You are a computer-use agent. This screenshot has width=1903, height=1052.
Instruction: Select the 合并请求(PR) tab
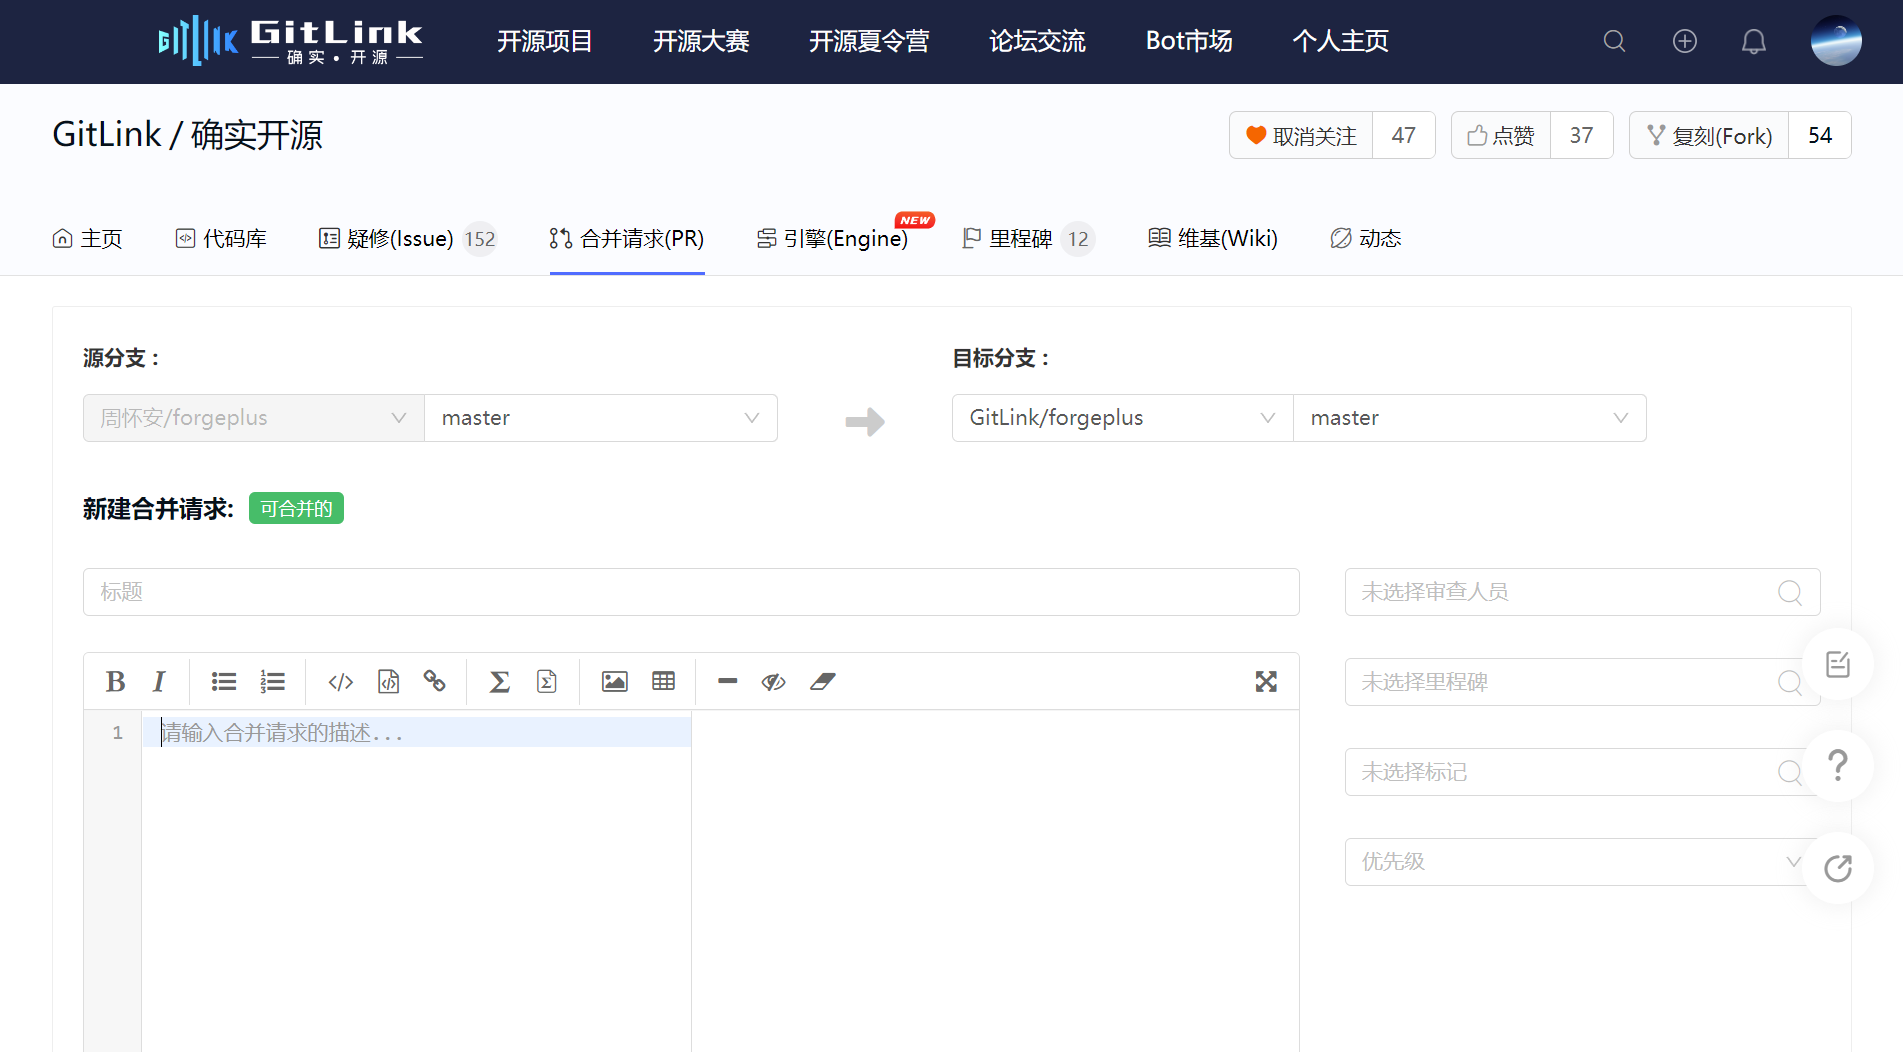pyautogui.click(x=627, y=238)
